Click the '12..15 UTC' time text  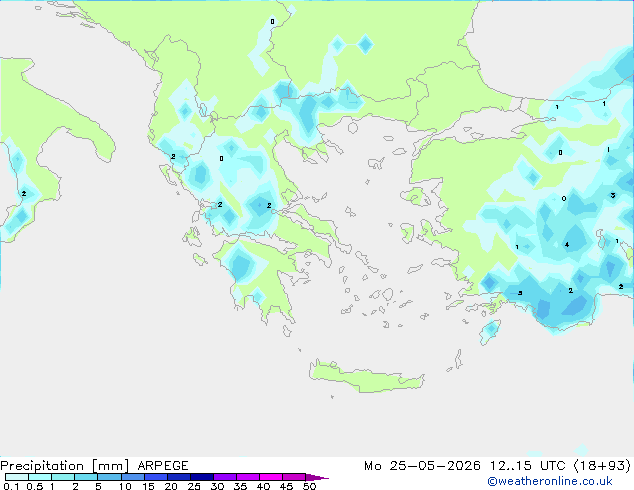coord(527,466)
